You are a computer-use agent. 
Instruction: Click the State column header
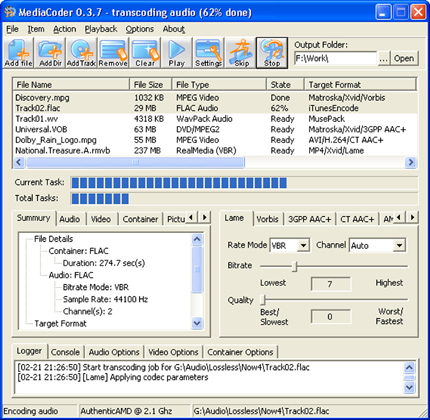pos(285,85)
